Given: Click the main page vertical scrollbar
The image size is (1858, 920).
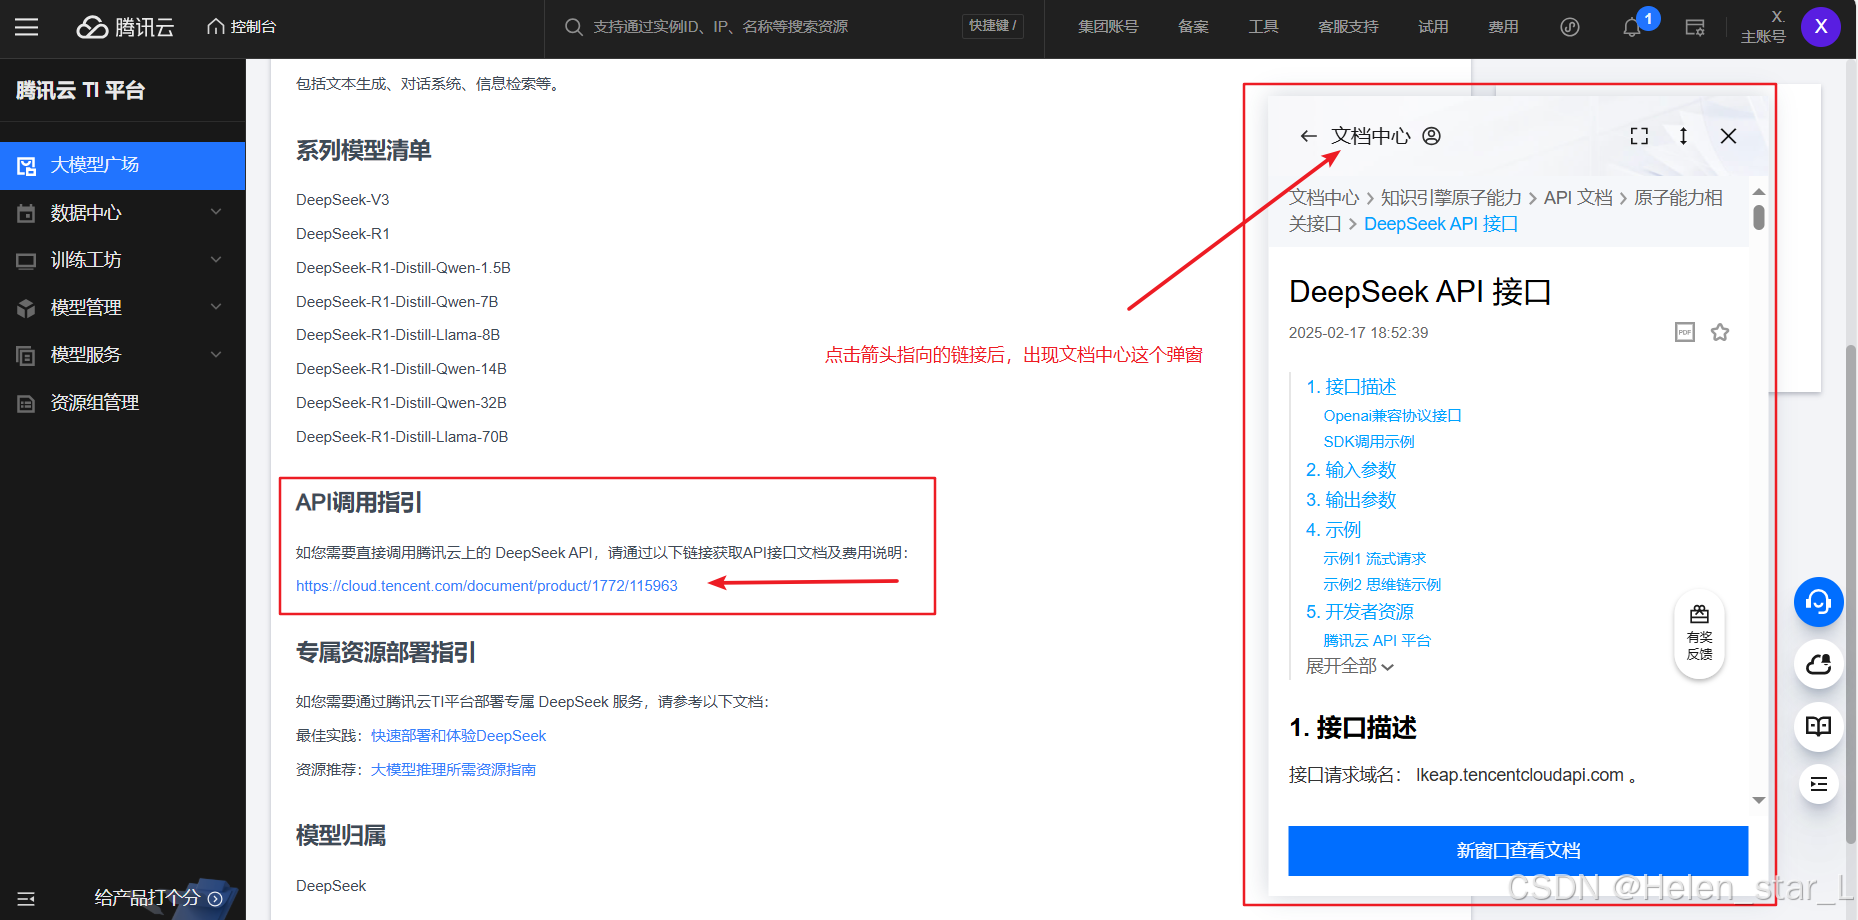Looking at the screenshot, I should [x=1851, y=595].
